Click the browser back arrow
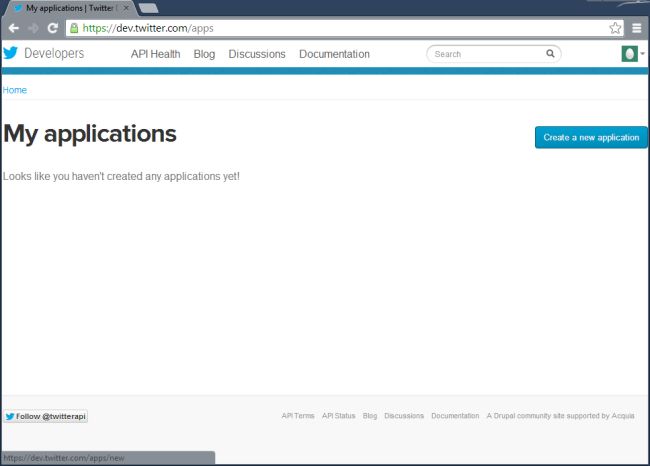Image resolution: width=650 pixels, height=466 pixels. click(14, 28)
